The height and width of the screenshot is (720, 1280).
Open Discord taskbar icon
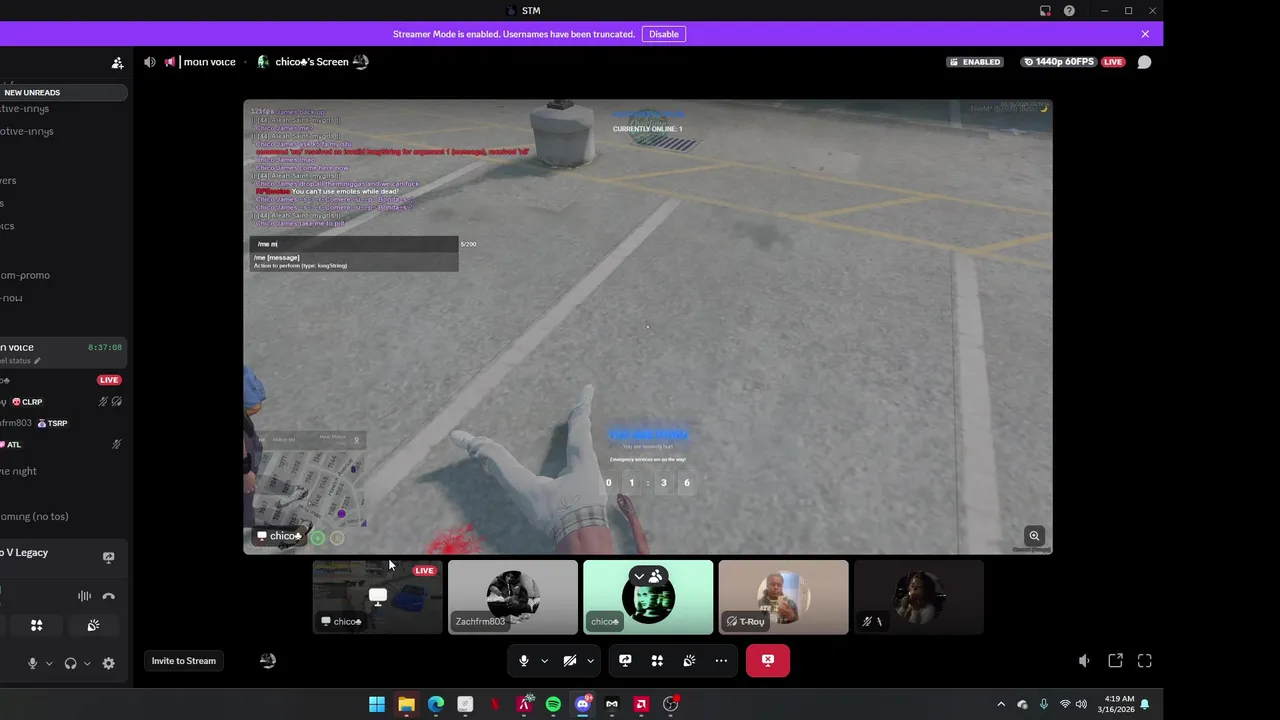click(583, 704)
